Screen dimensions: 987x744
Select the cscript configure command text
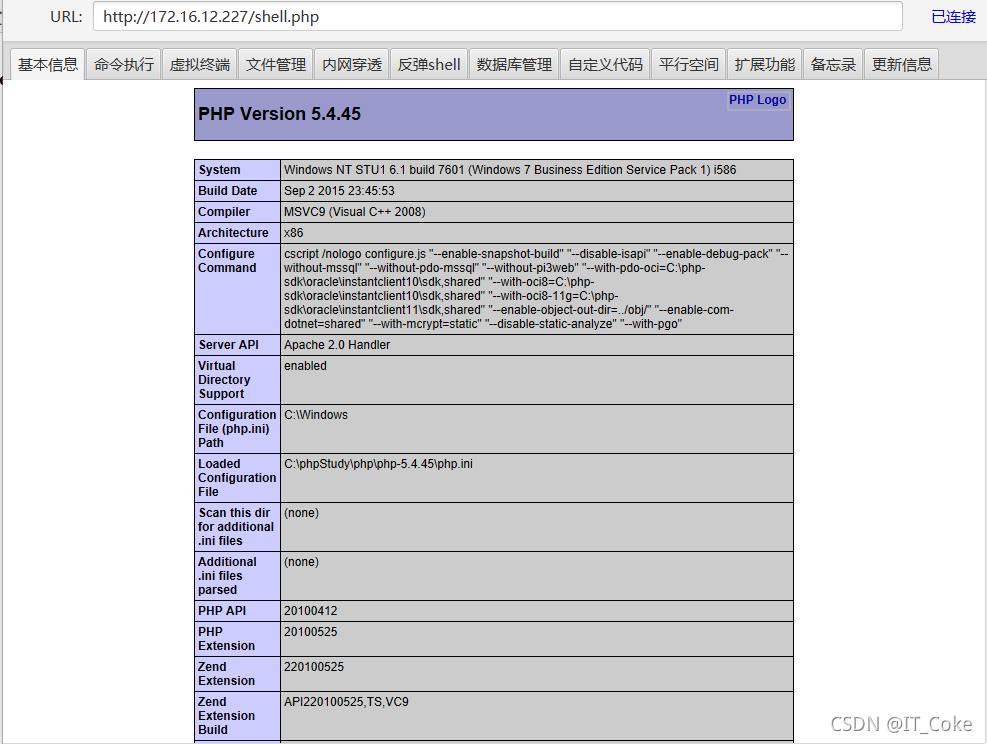coord(536,289)
